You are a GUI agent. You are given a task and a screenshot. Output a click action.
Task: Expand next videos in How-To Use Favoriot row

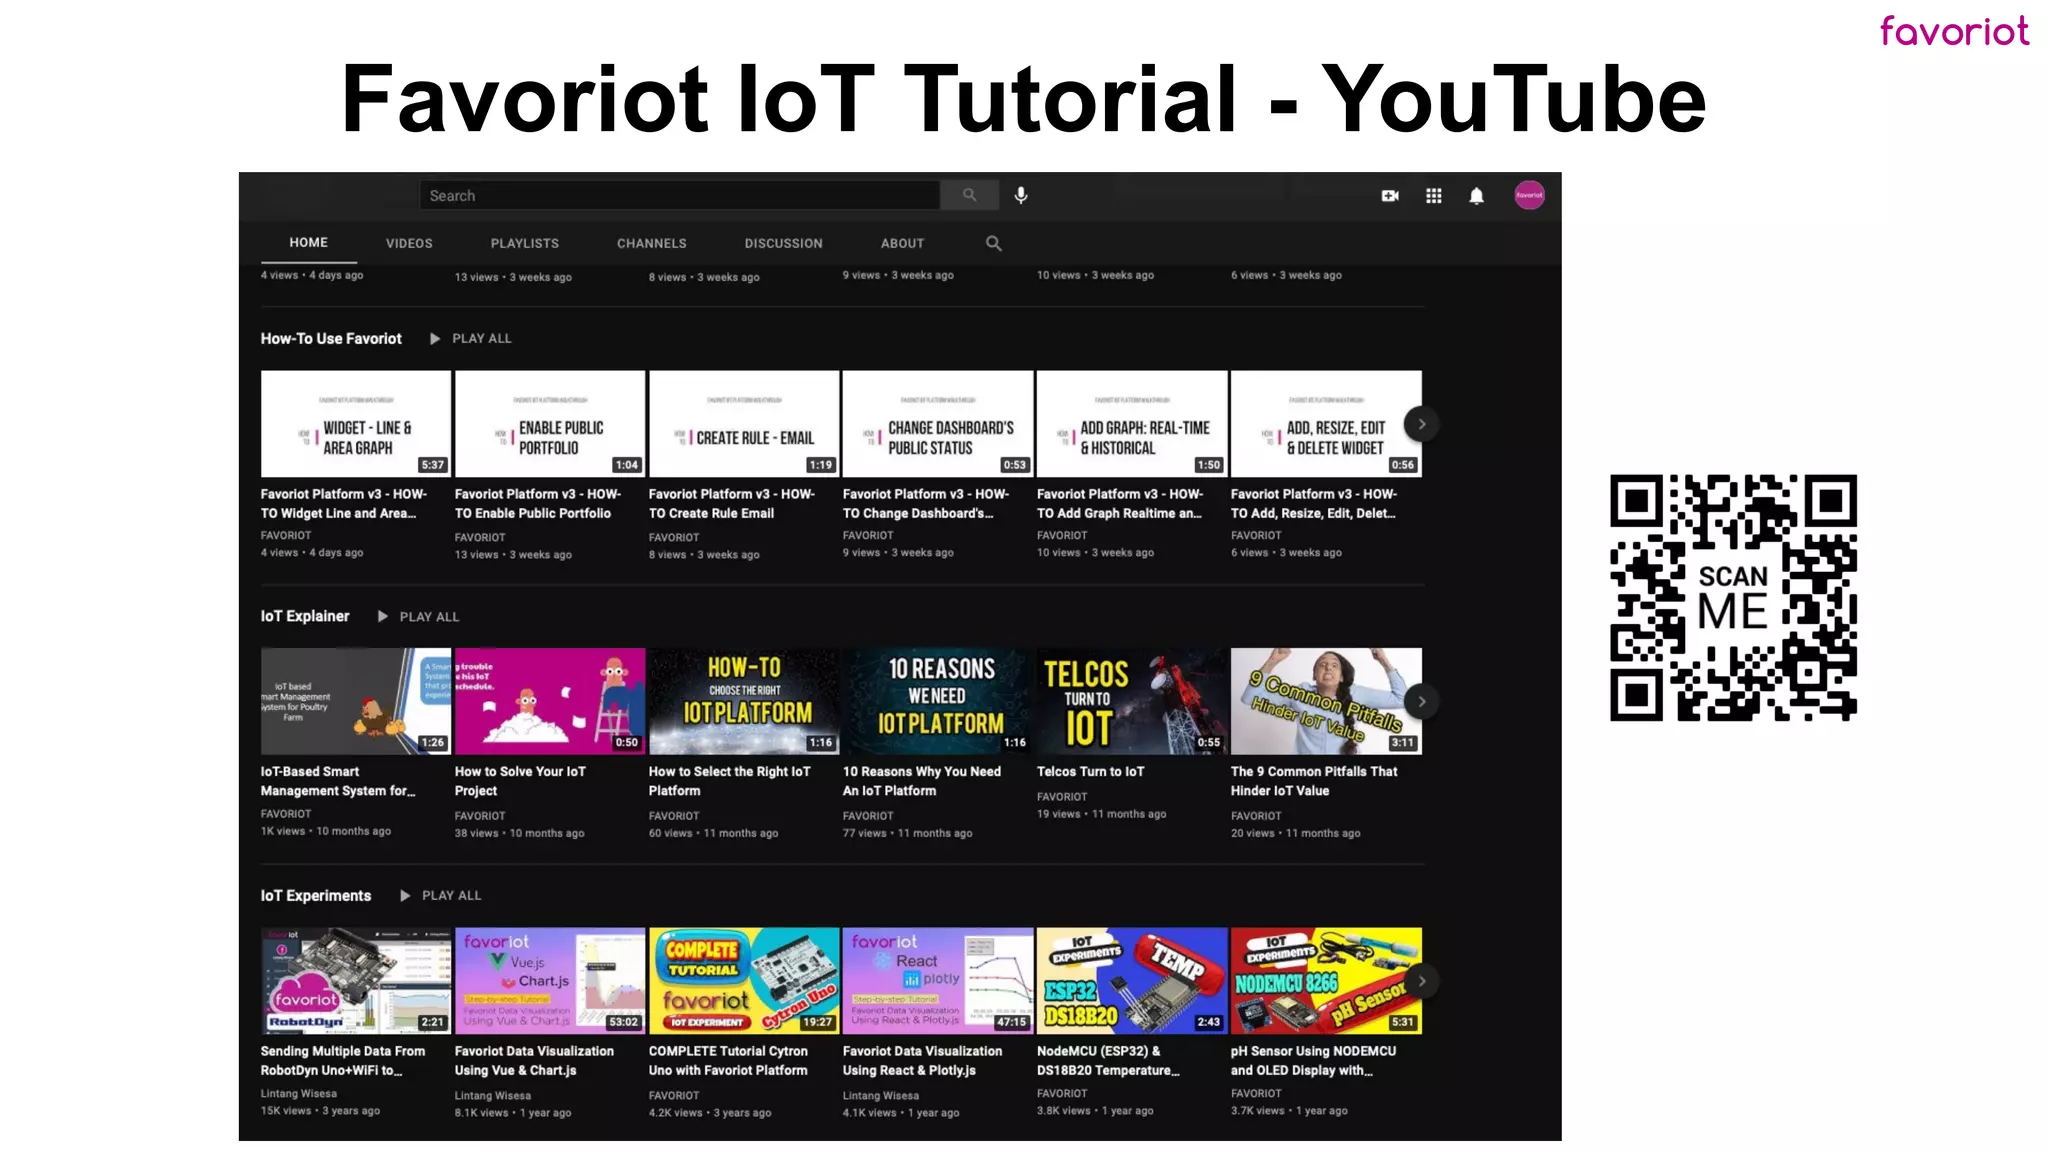pos(1421,424)
